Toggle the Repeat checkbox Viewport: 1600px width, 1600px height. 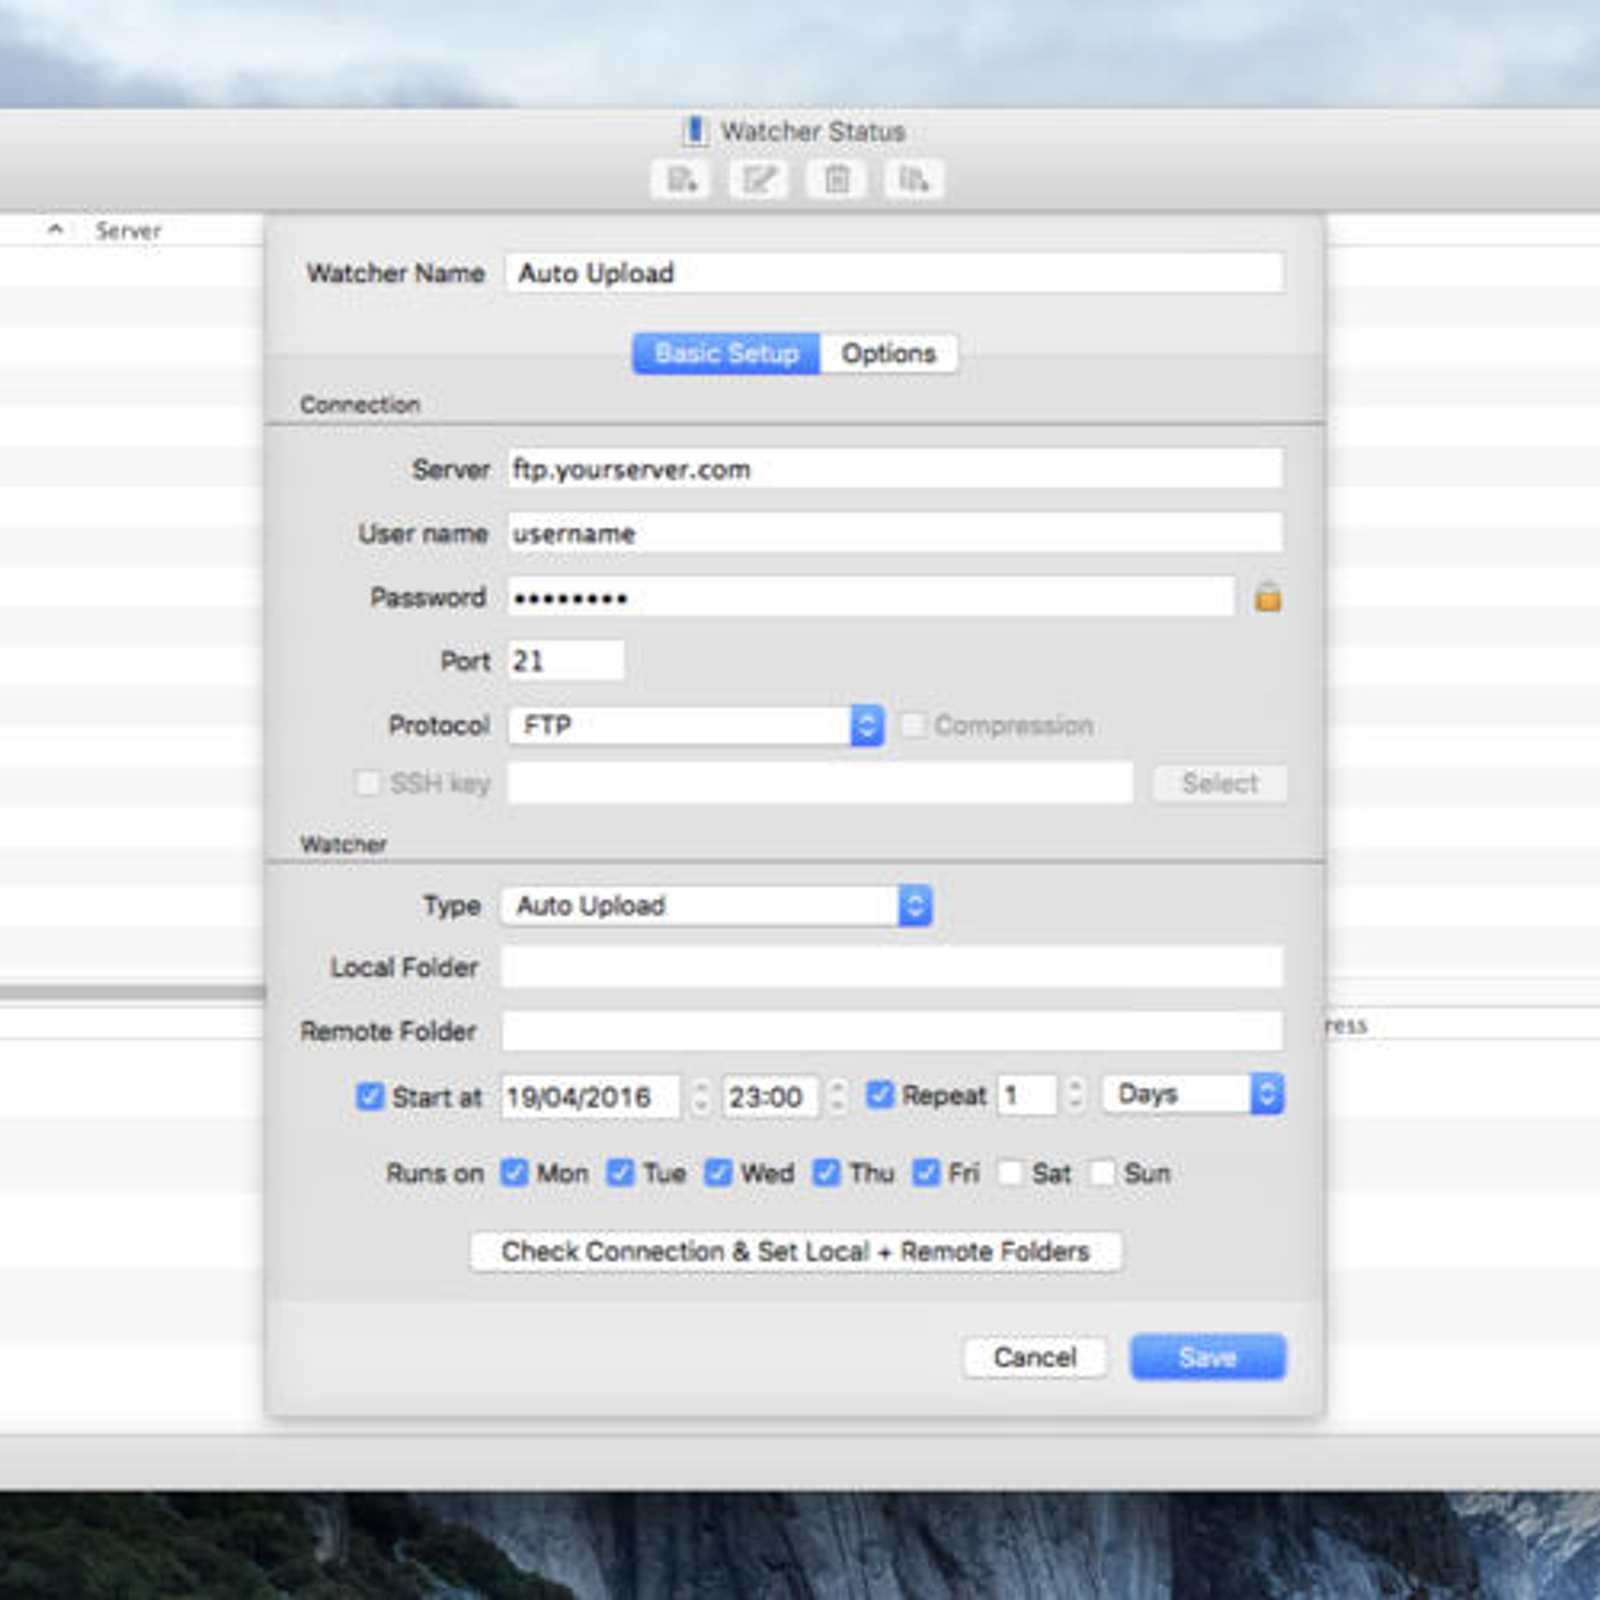(x=880, y=1095)
